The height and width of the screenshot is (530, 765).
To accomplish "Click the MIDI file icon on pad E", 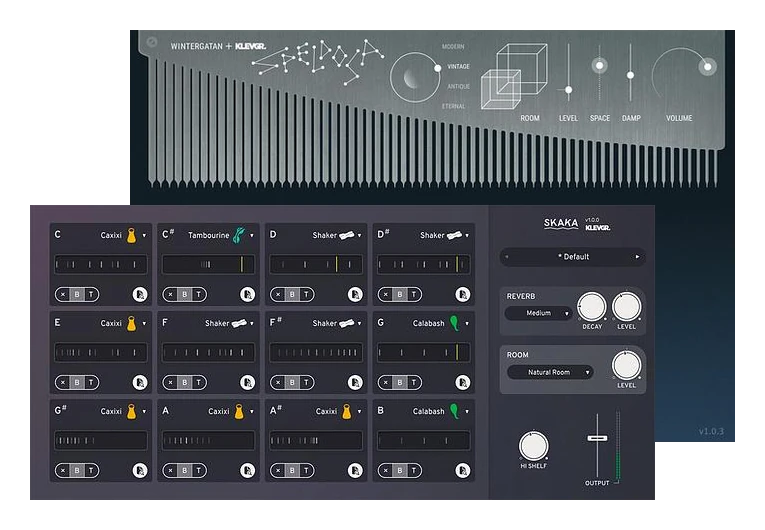I will coord(140,382).
